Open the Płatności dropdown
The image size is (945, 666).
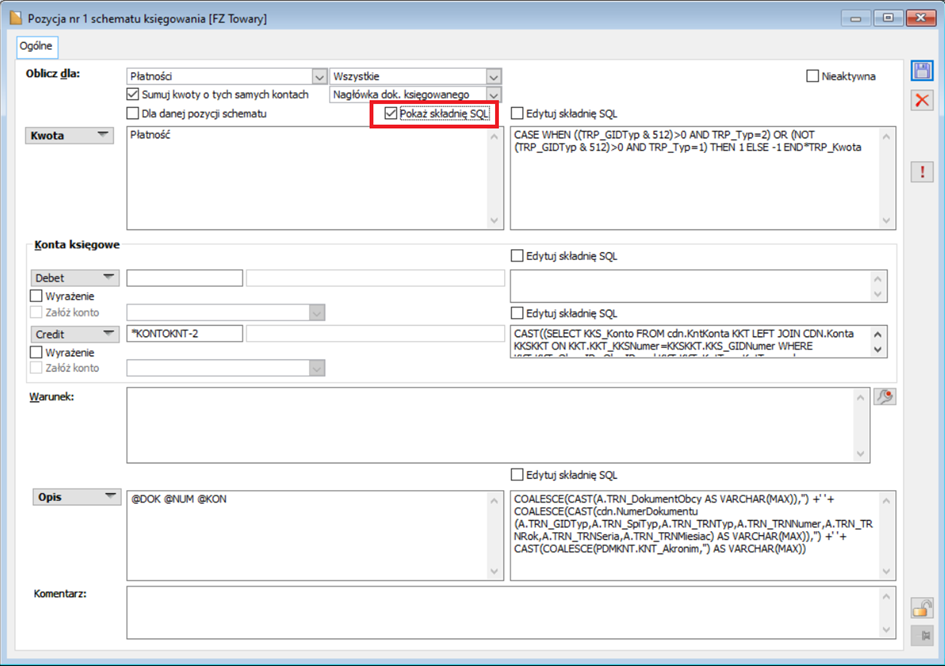pyautogui.click(x=319, y=77)
